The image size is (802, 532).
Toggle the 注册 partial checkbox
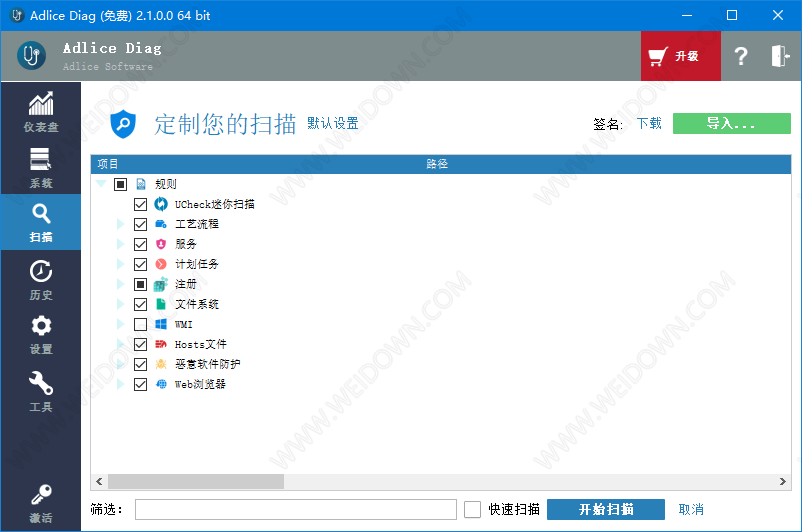tap(140, 284)
